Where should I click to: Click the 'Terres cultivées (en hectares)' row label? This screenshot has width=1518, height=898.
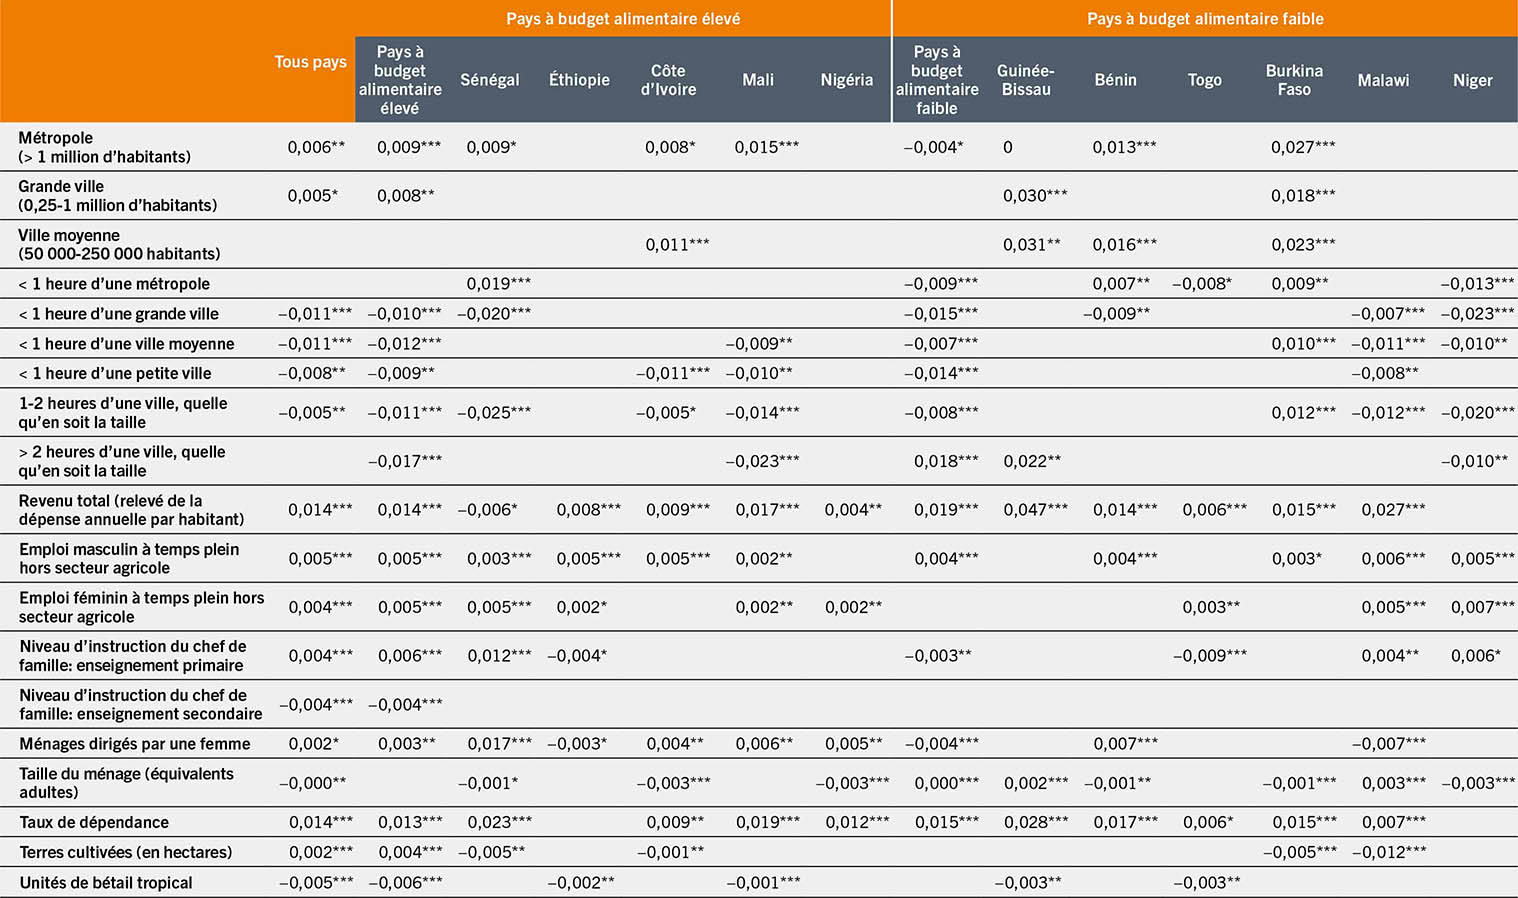point(125,852)
